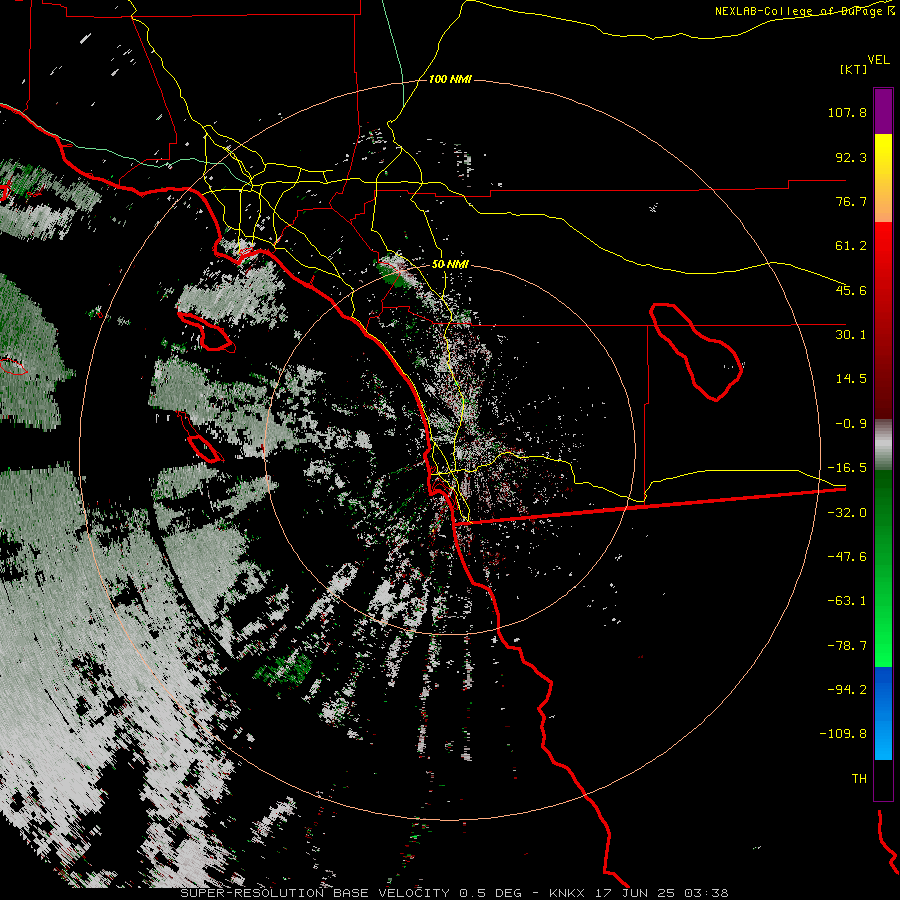The width and height of the screenshot is (900, 900).
Task: Select the -16.5 scale value
Action: (x=847, y=468)
